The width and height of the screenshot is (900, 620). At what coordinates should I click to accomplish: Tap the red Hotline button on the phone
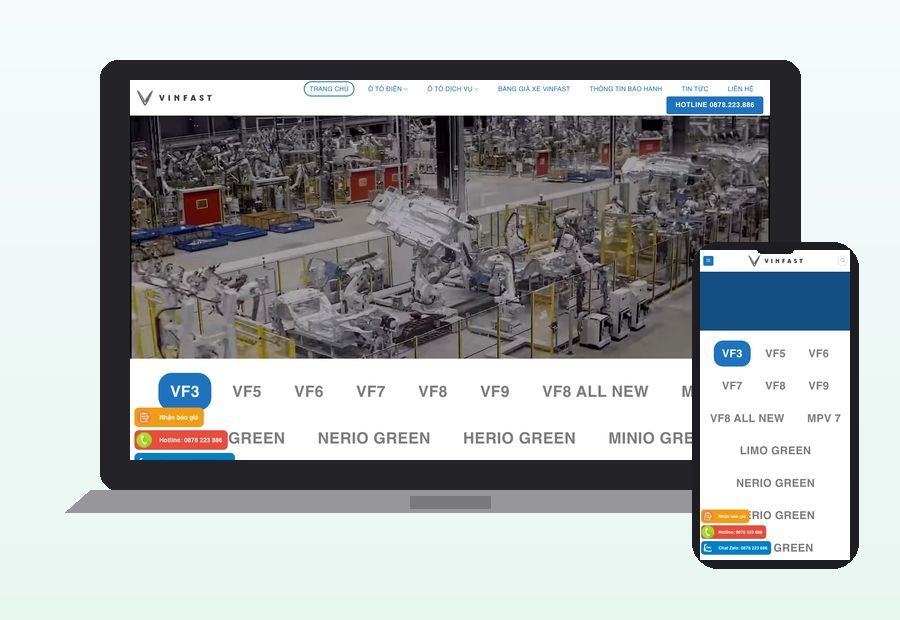(734, 532)
